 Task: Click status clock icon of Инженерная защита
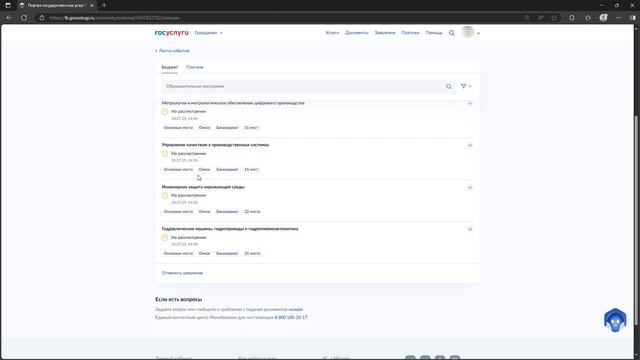[165, 195]
